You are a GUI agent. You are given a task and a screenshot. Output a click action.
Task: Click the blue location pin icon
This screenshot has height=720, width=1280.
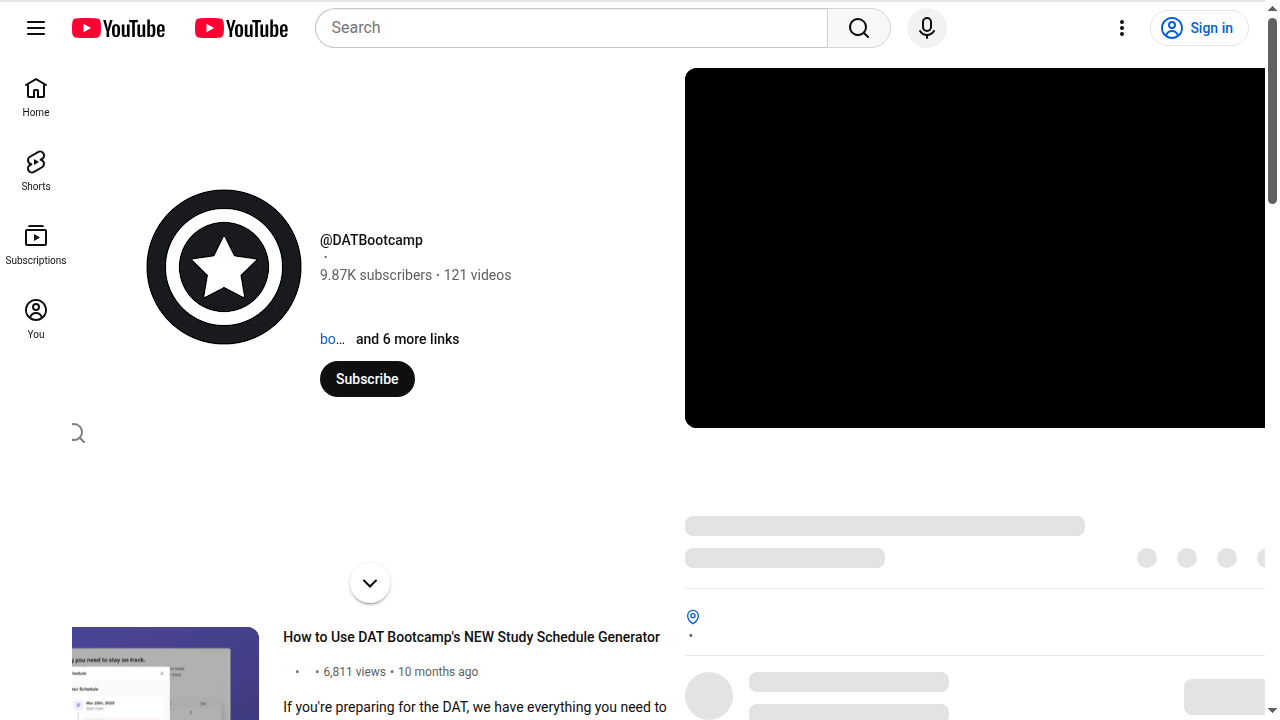click(693, 617)
